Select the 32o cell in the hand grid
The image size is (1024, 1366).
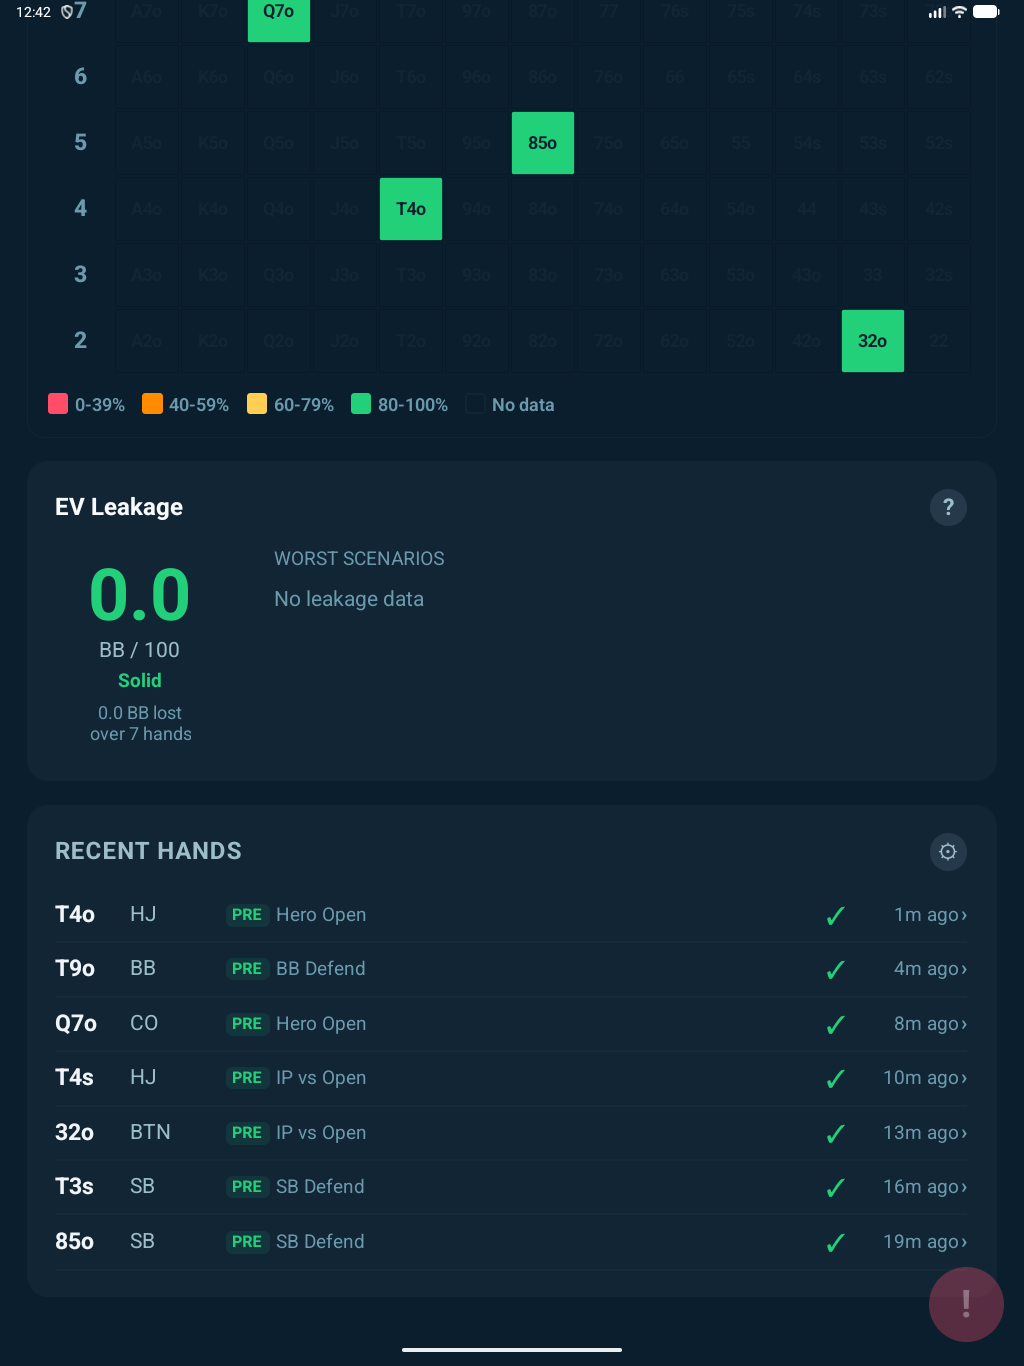(873, 341)
